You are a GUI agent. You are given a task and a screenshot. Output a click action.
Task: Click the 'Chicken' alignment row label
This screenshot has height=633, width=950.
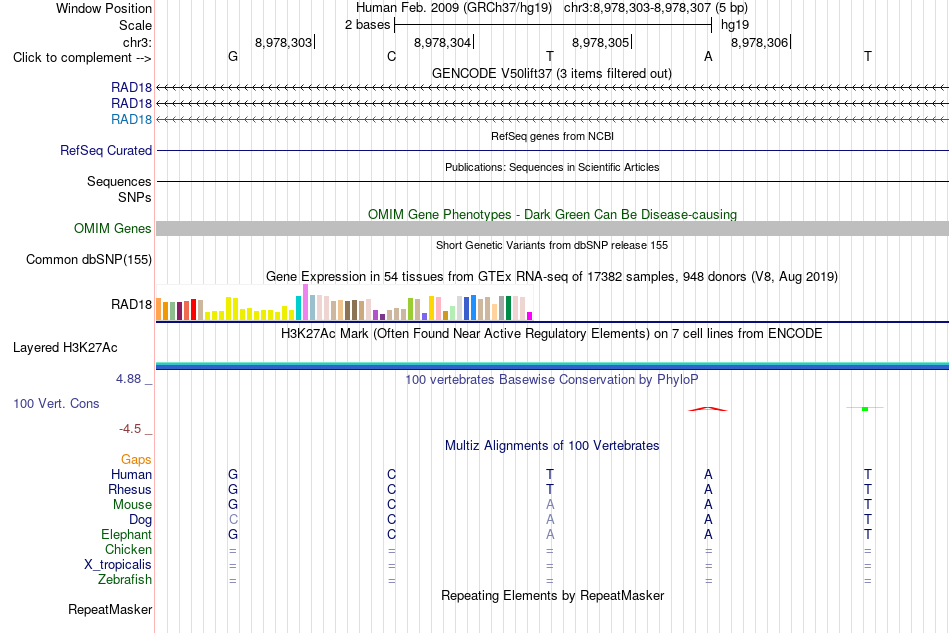pos(128,549)
